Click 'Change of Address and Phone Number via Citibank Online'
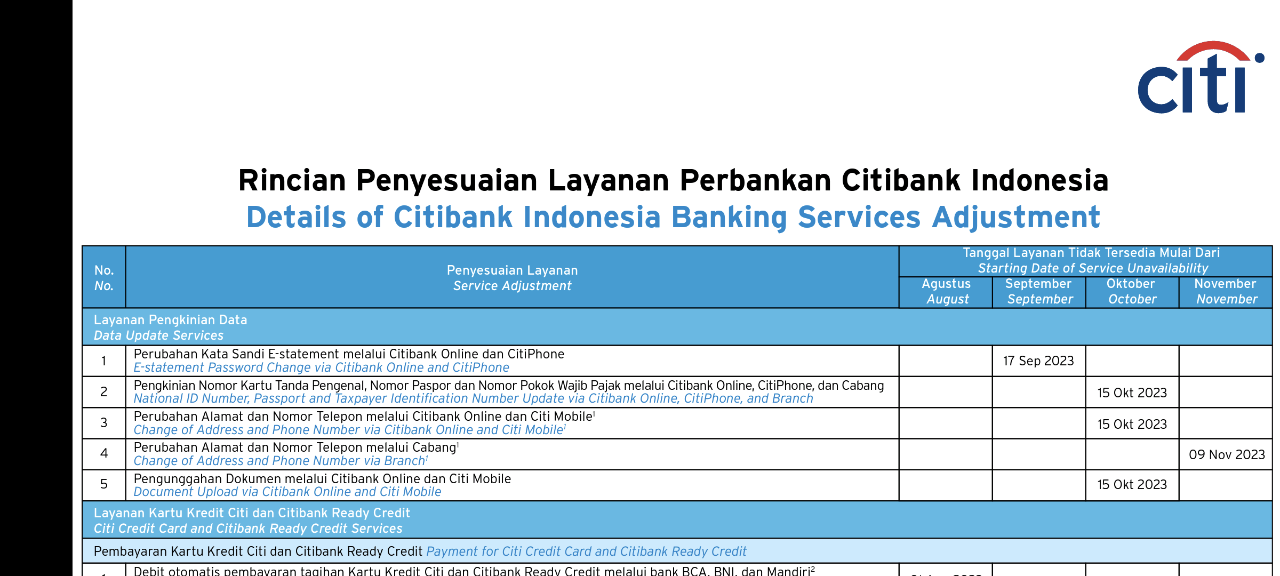Image resolution: width=1280 pixels, height=576 pixels. pos(349,430)
